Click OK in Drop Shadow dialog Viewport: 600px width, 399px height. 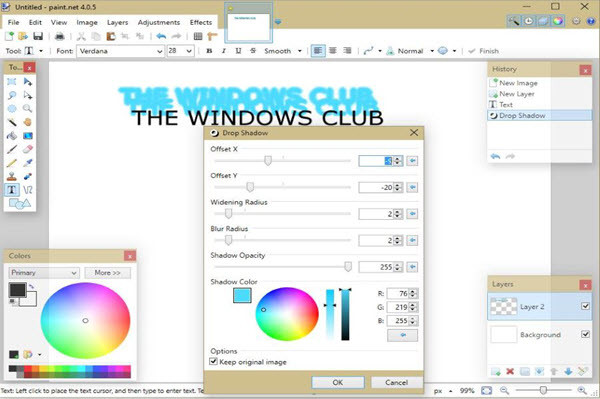click(338, 382)
